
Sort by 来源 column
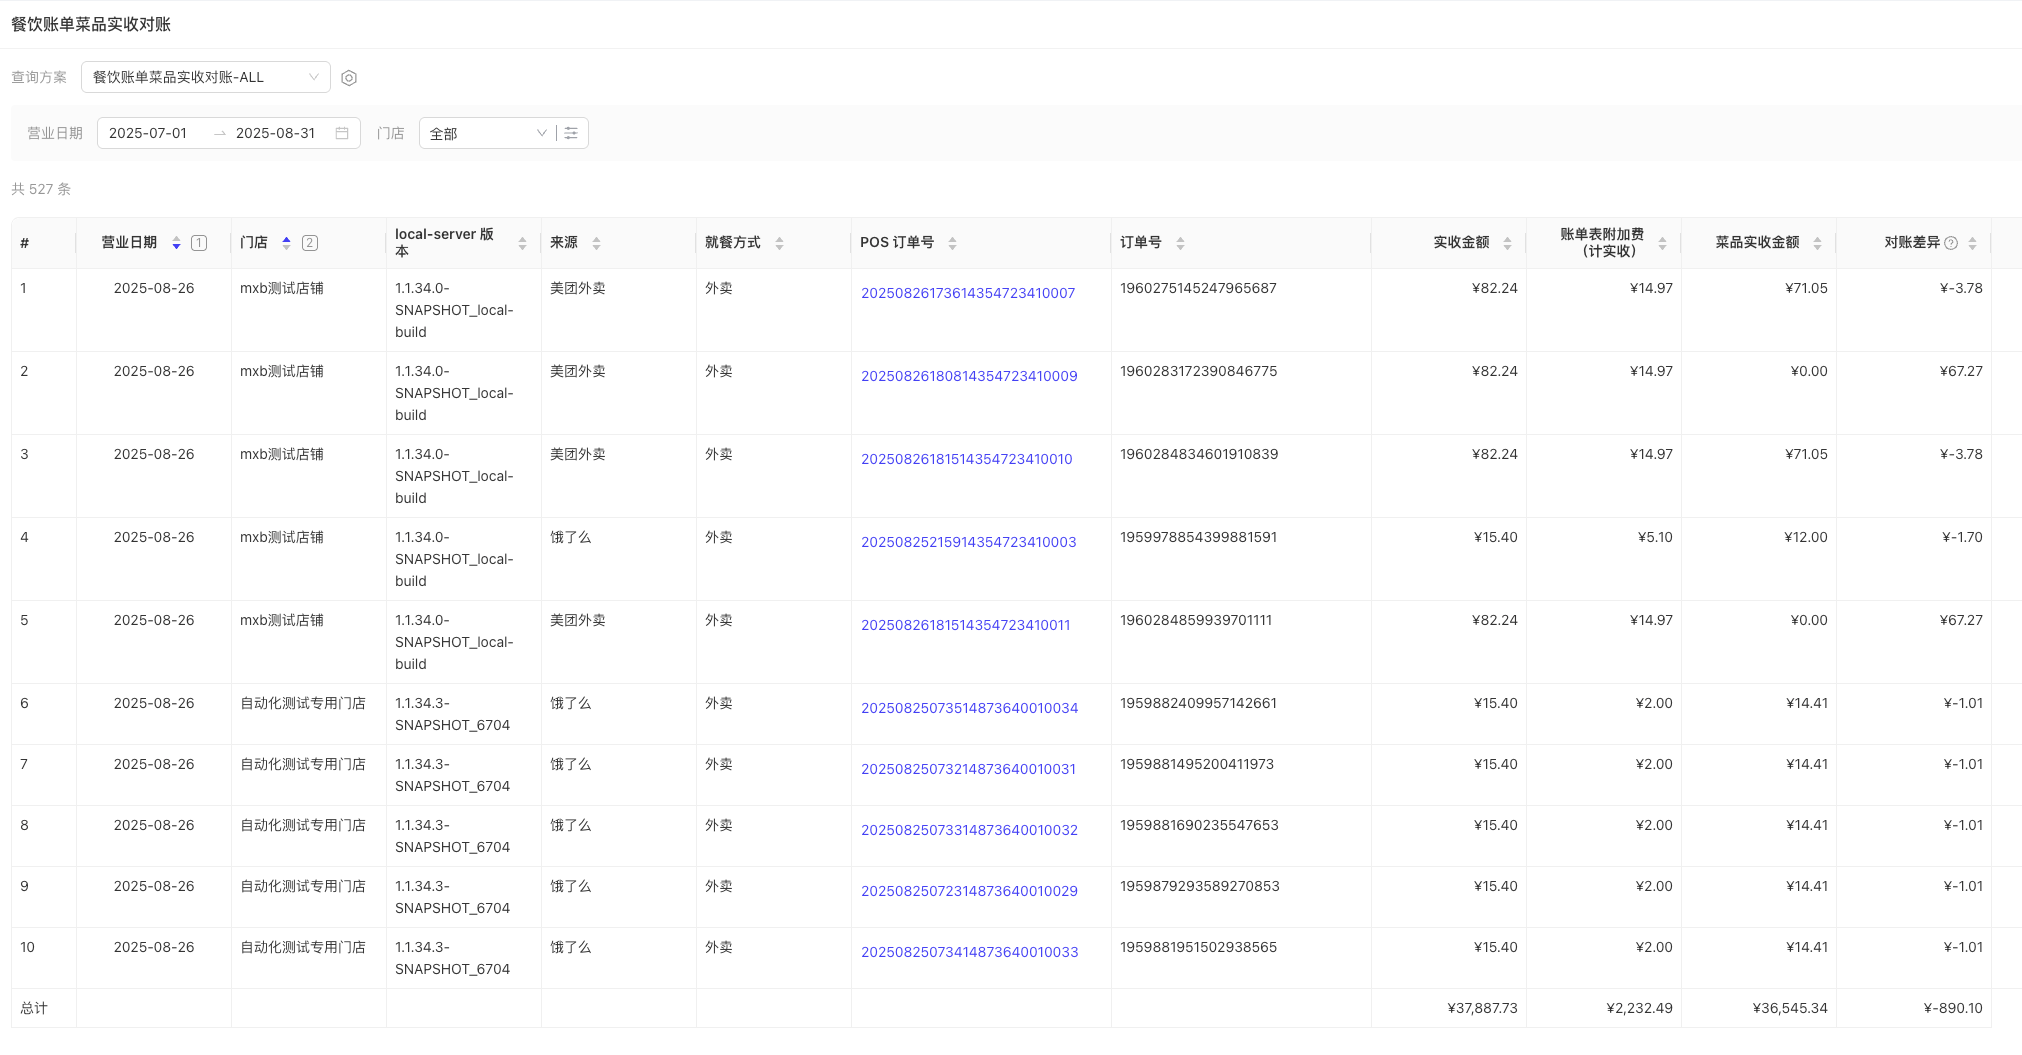click(596, 243)
